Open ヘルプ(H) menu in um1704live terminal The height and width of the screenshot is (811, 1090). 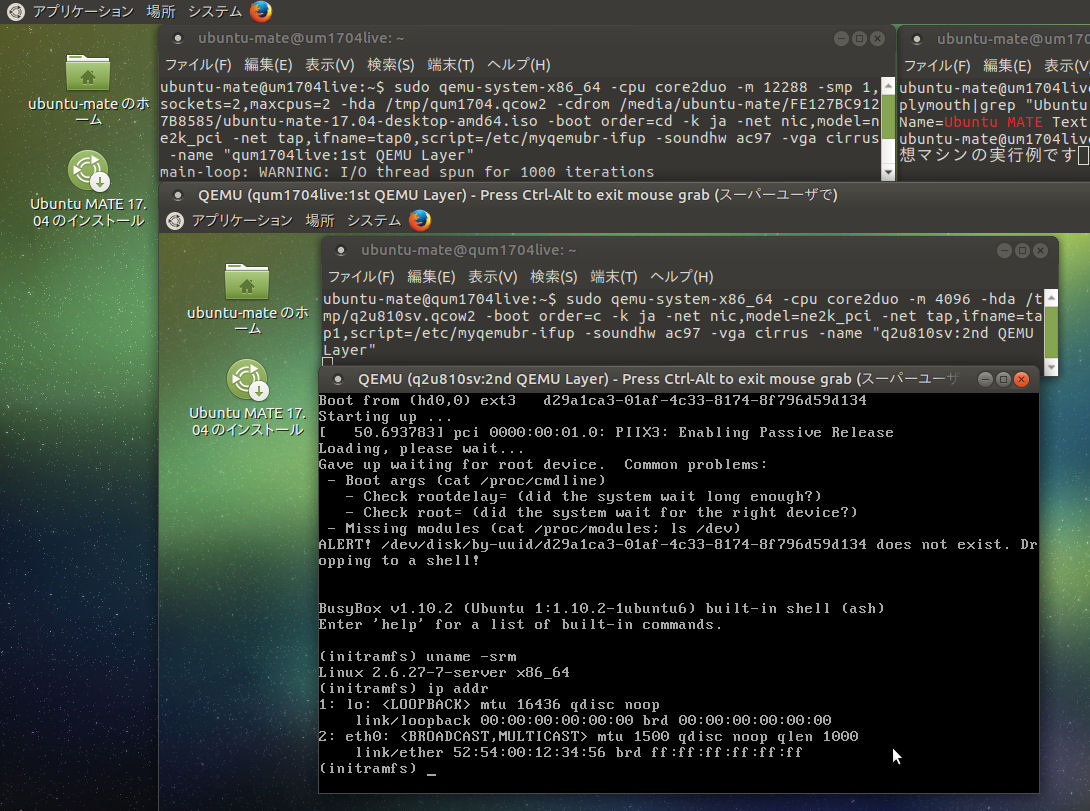(519, 65)
